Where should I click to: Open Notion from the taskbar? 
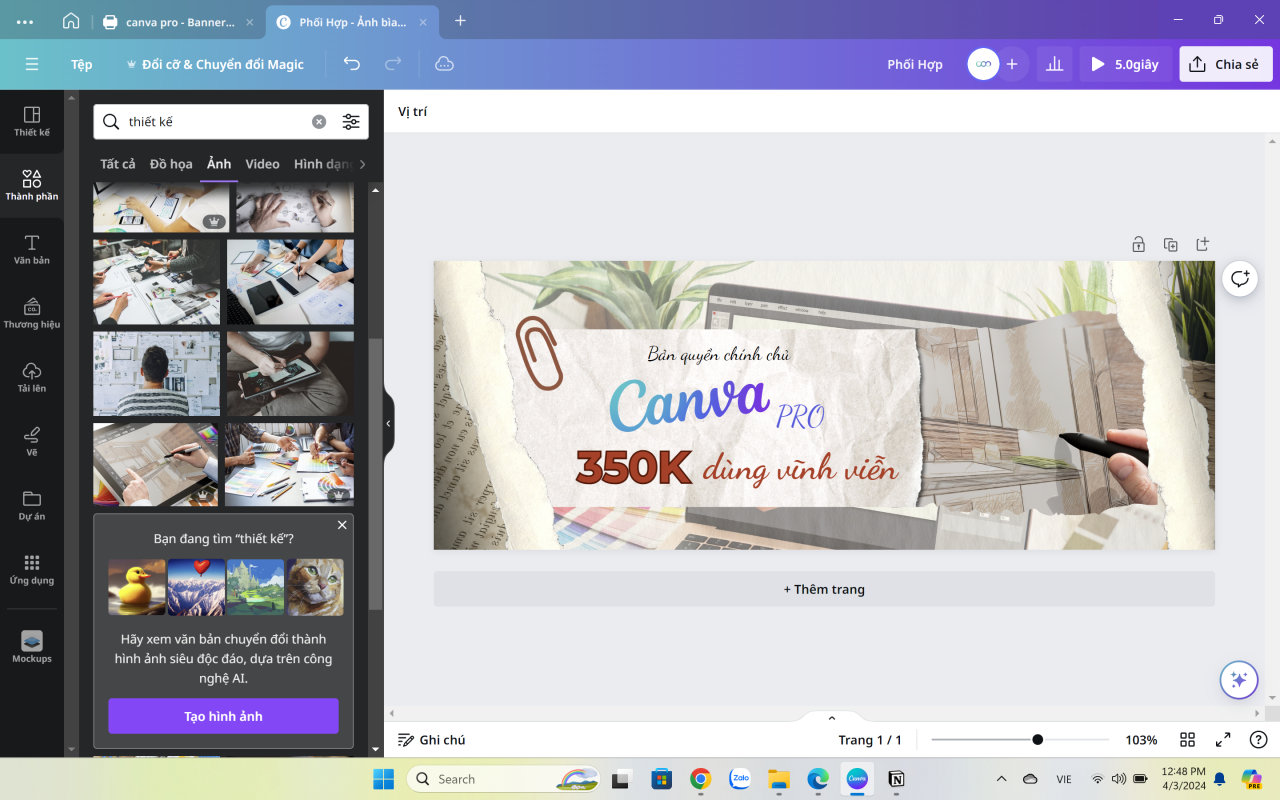click(x=896, y=779)
